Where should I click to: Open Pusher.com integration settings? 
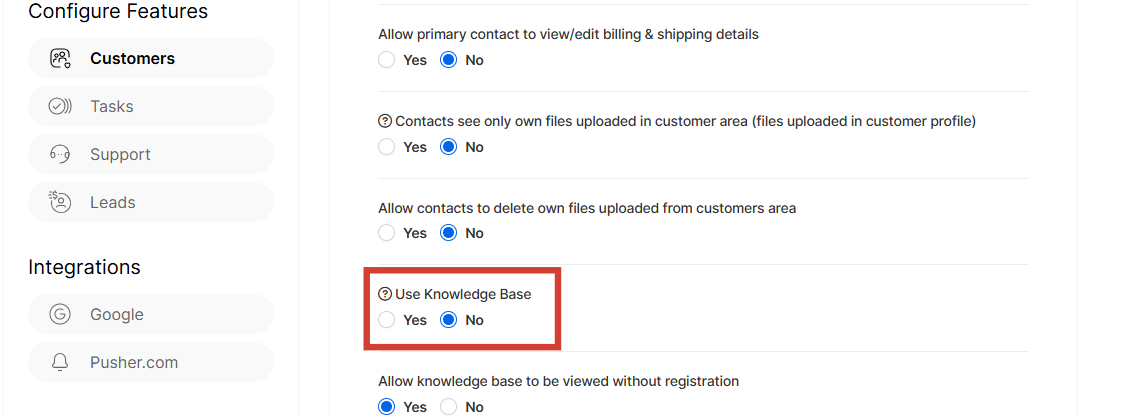pyautogui.click(x=134, y=362)
